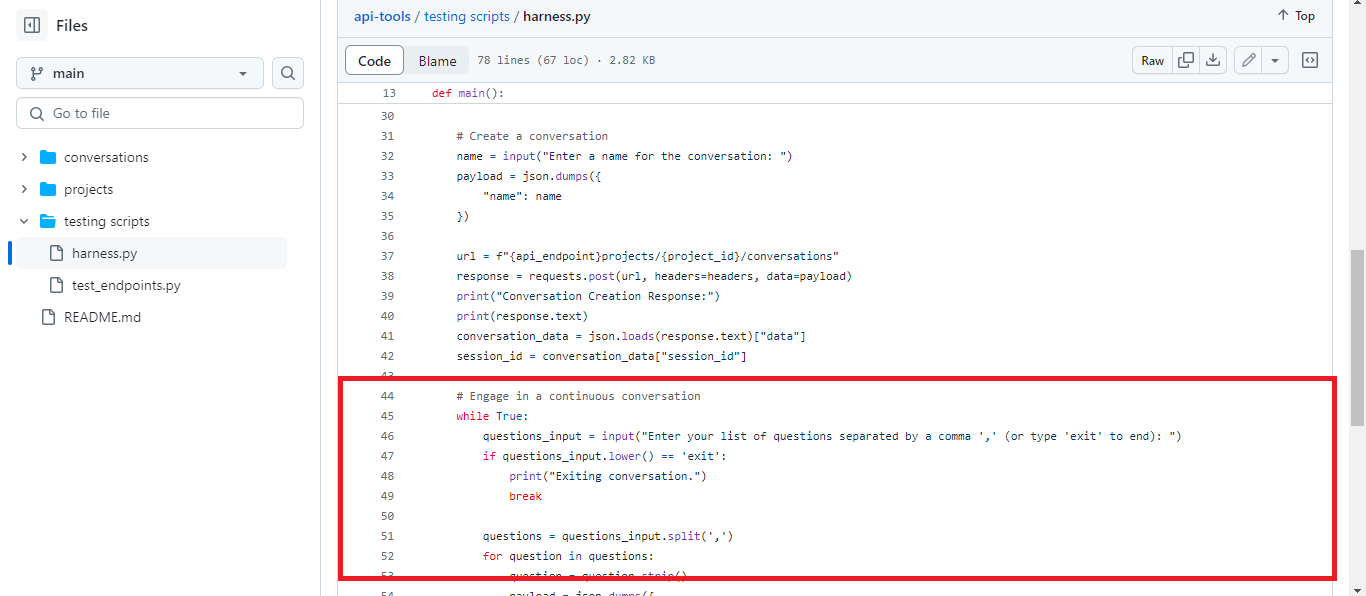Open README.md from the sidebar
The image size is (1366, 596).
click(x=103, y=317)
